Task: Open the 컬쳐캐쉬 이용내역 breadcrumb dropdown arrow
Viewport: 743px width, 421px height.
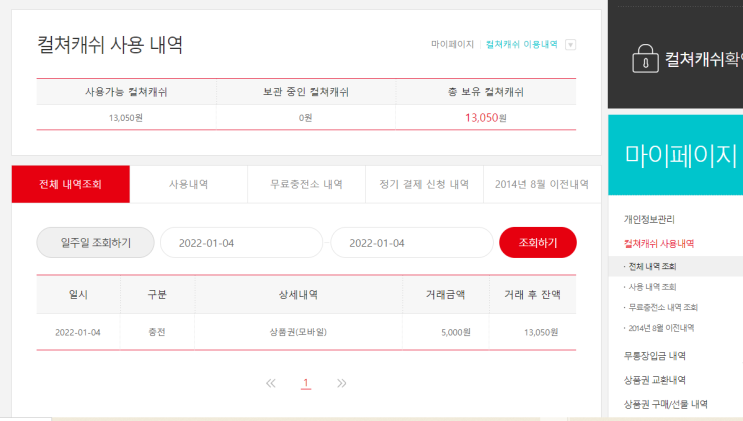Action: click(570, 45)
